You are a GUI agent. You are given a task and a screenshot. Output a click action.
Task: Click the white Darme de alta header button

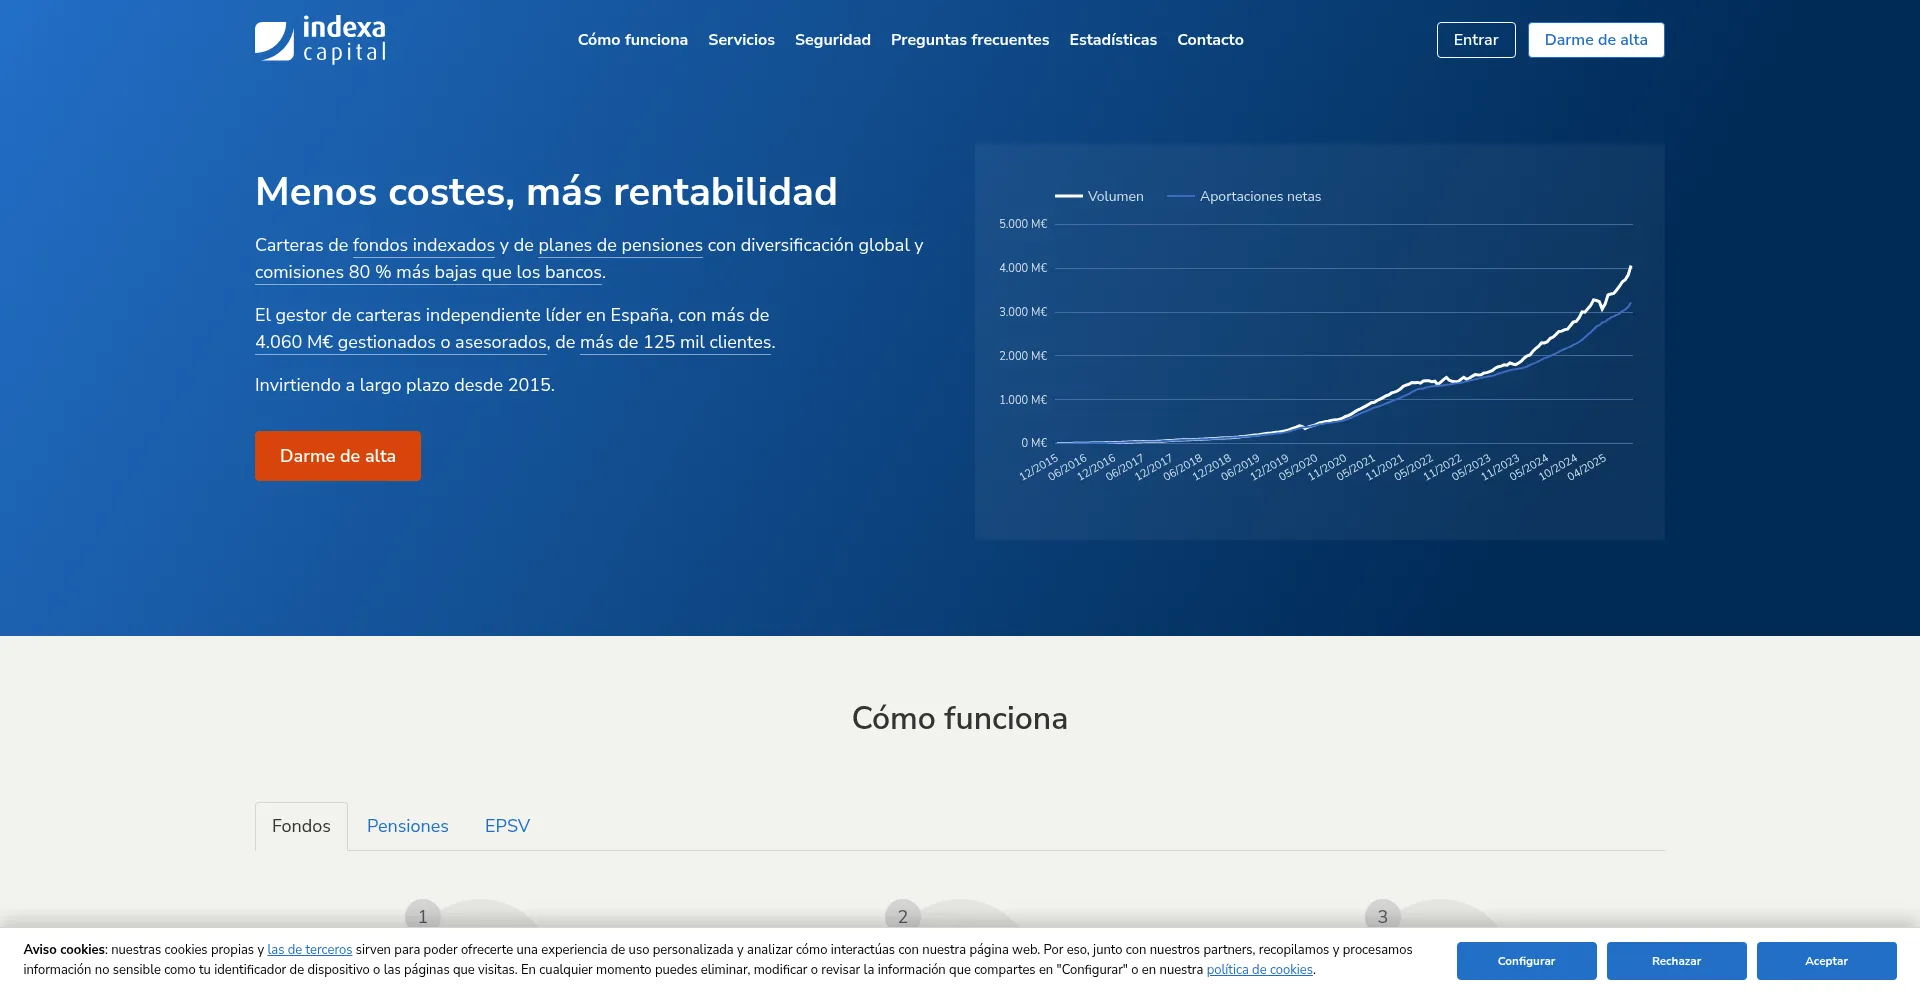(1595, 40)
